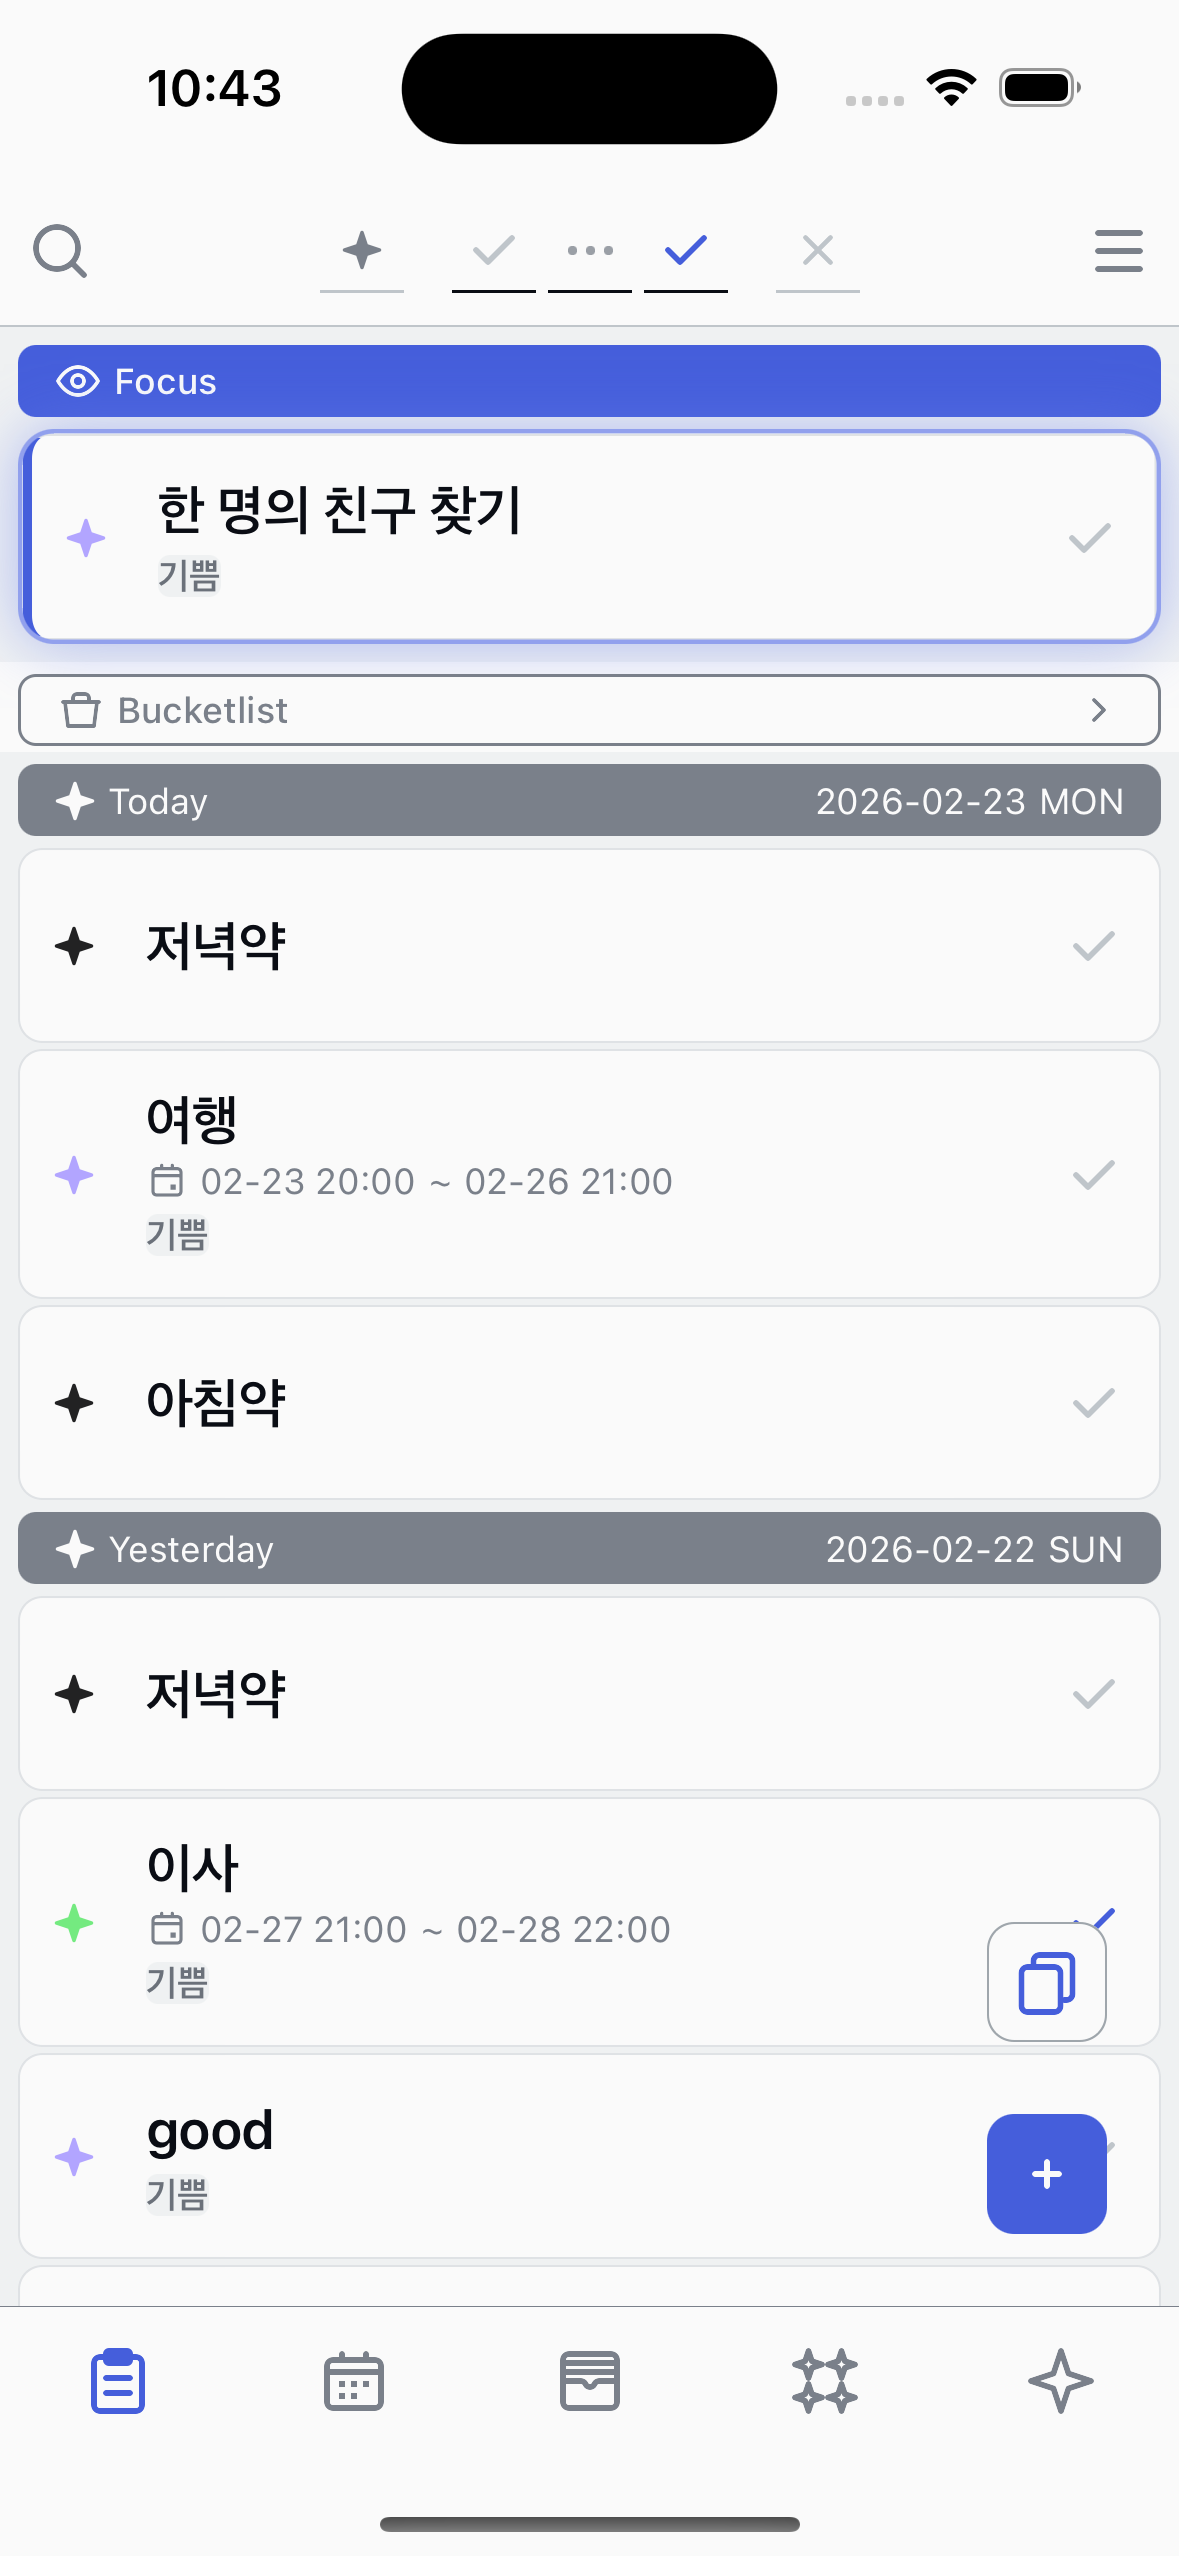Select the three-dots in-progress filter

click(x=590, y=250)
